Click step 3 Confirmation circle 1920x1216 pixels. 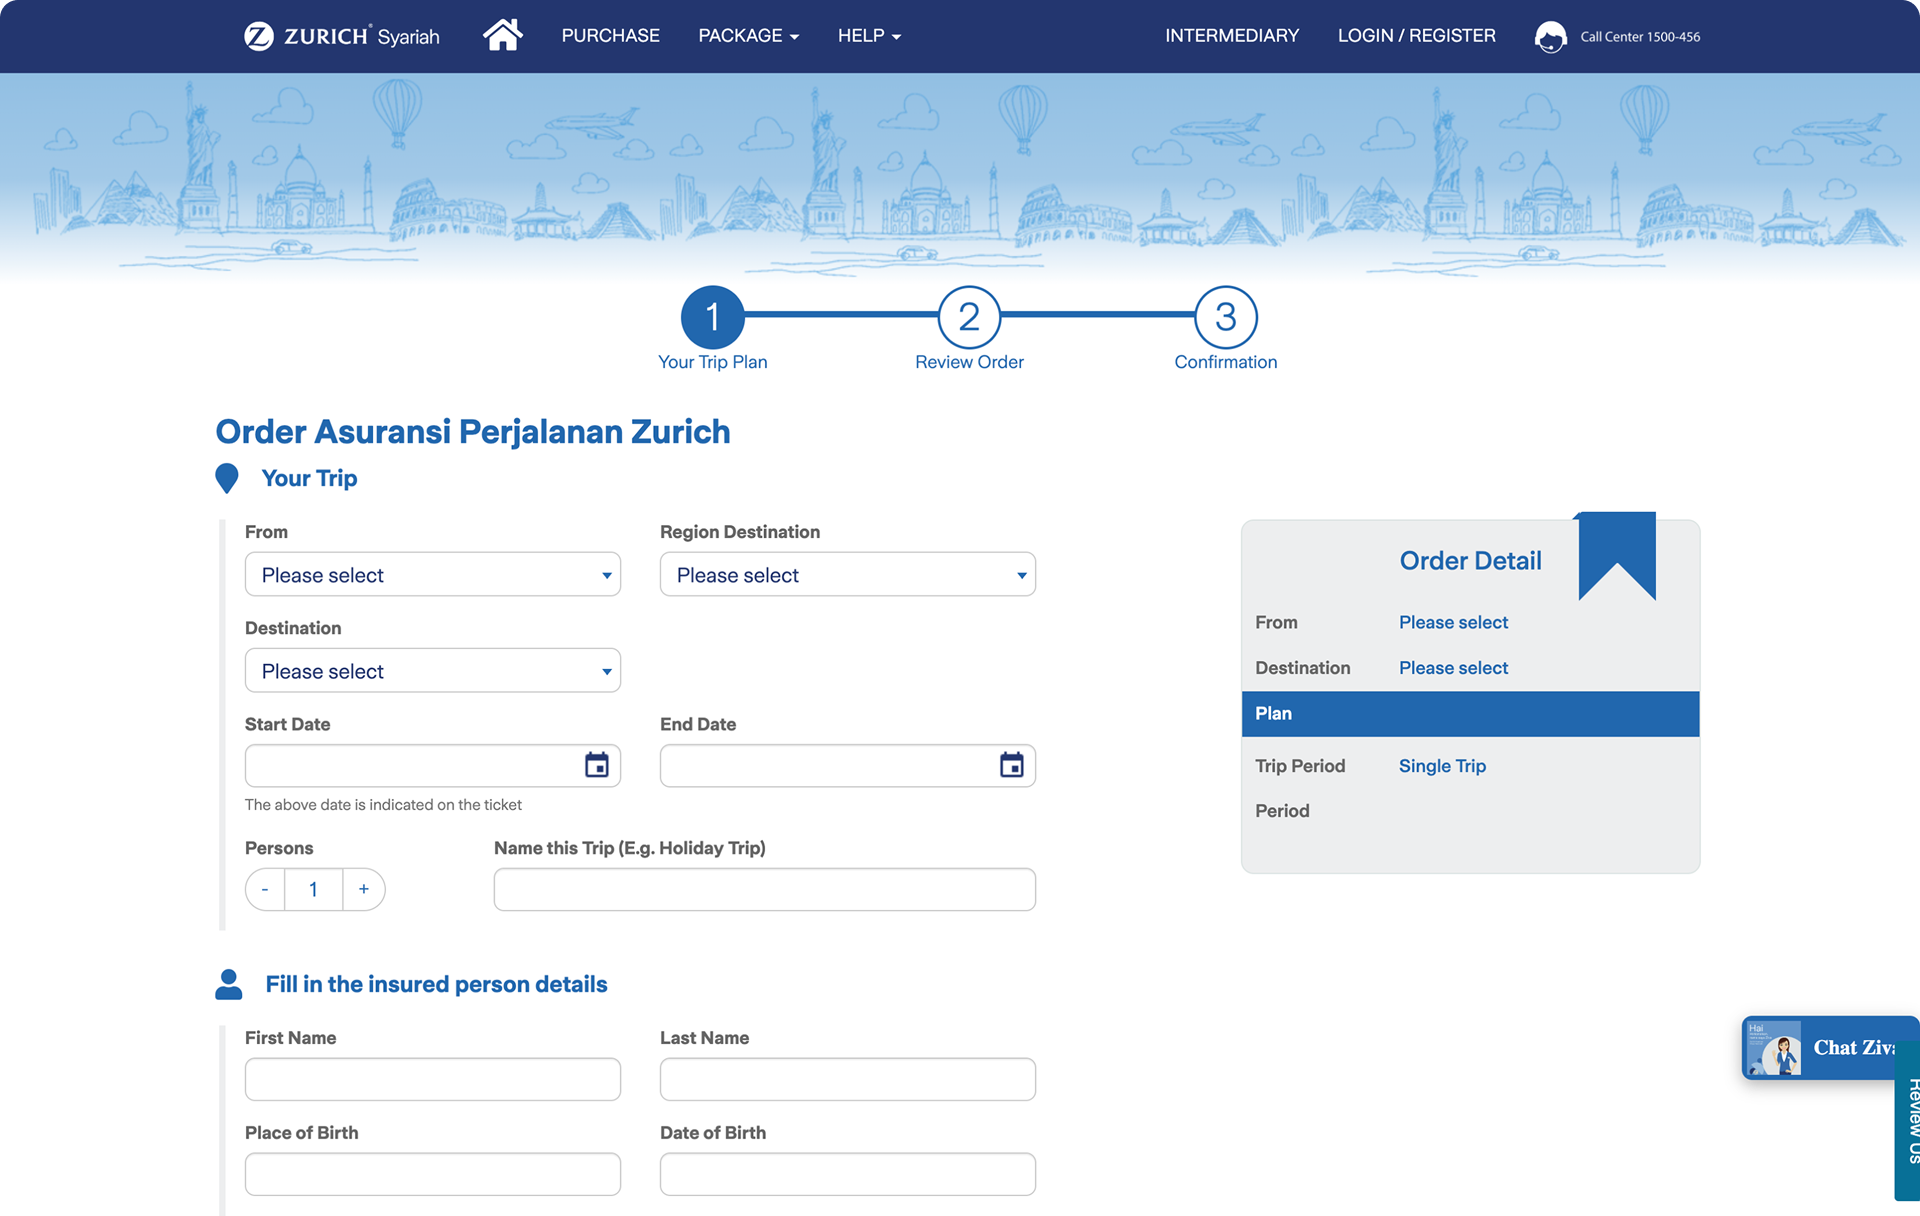coord(1226,317)
